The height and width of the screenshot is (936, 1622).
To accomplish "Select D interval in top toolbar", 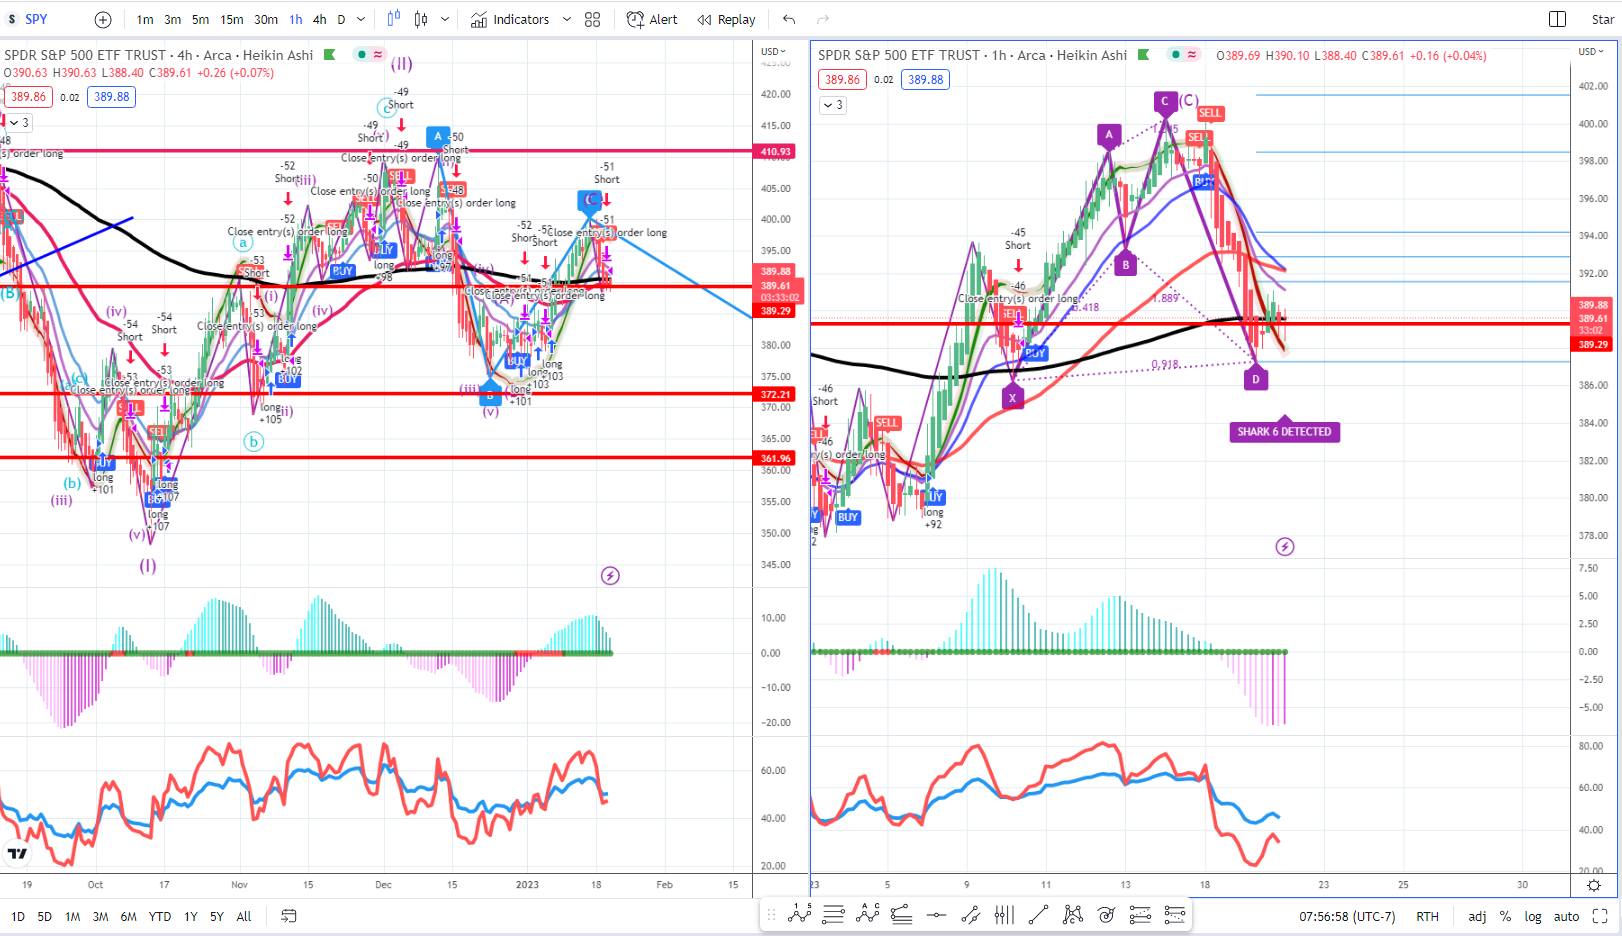I will tap(341, 19).
